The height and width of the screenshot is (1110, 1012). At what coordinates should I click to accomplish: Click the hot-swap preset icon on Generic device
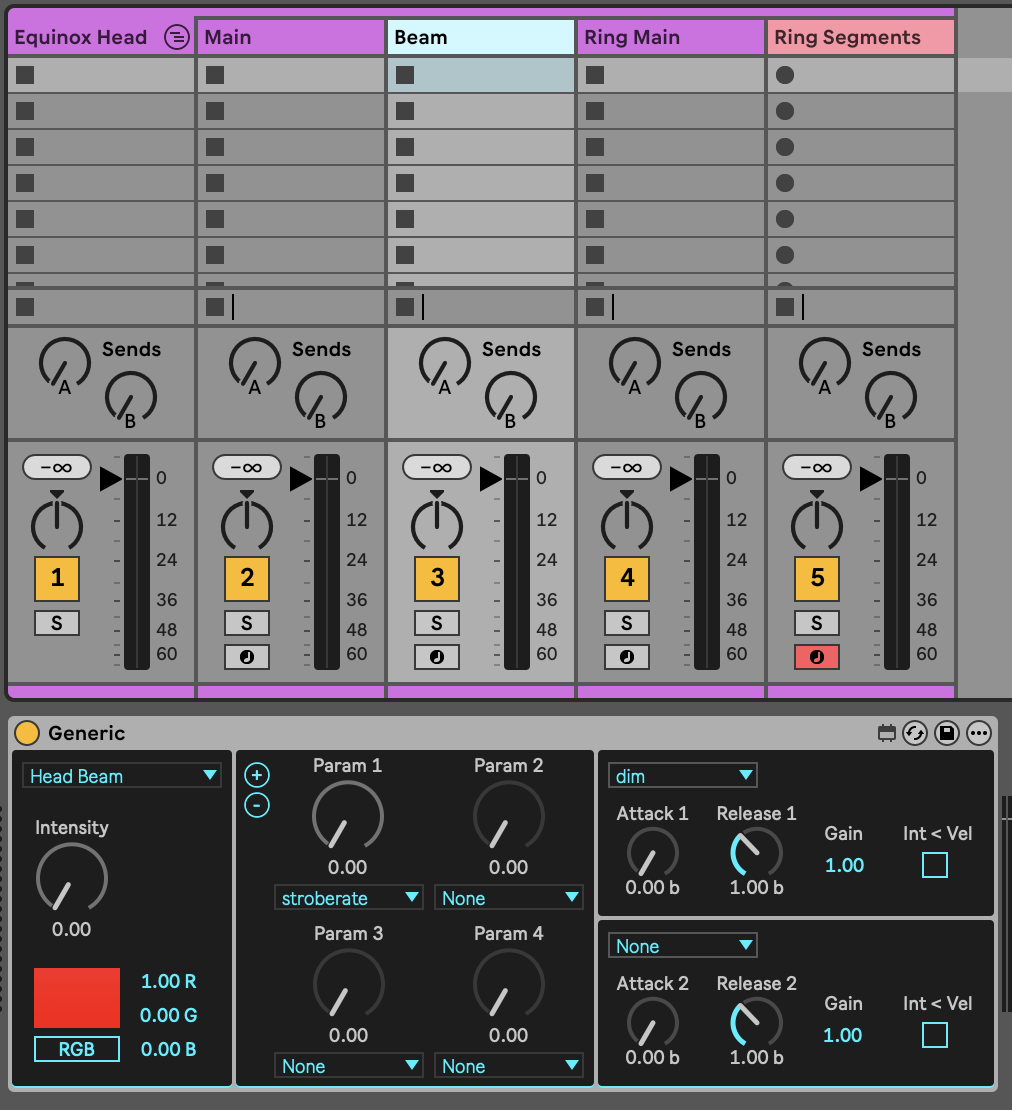point(915,733)
